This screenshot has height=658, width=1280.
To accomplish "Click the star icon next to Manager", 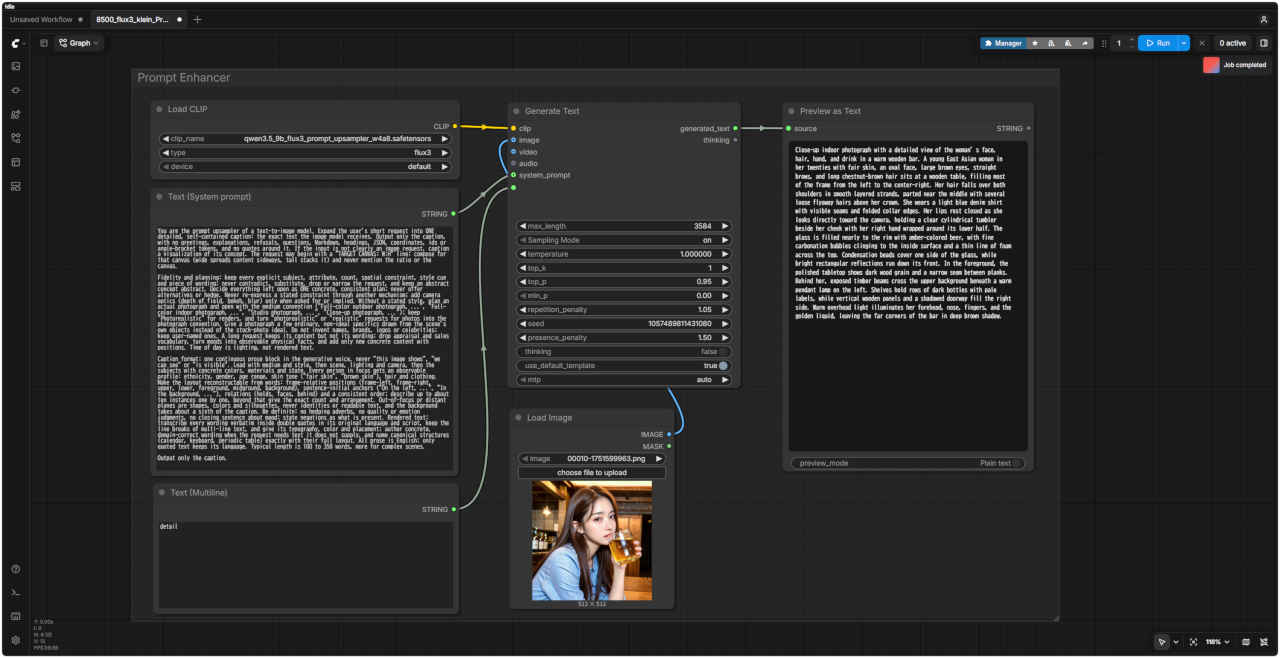I will point(1035,43).
